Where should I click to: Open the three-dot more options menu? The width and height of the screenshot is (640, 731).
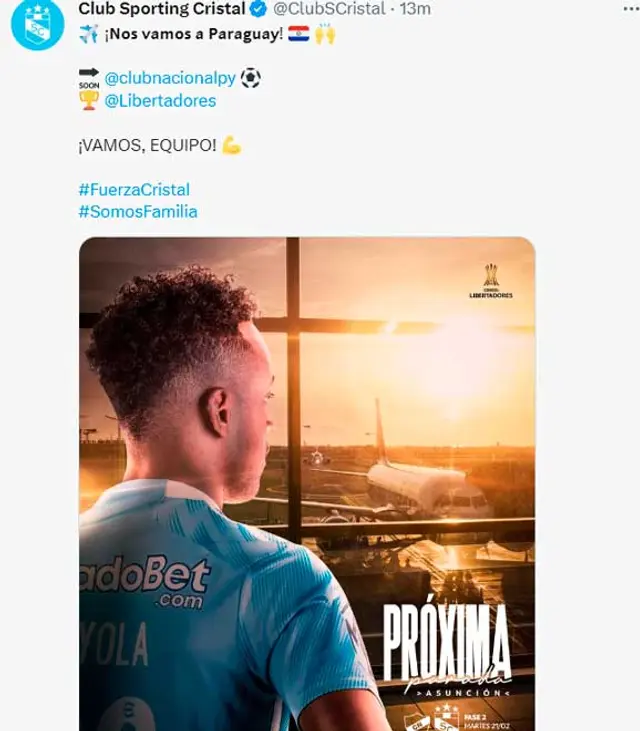pyautogui.click(x=631, y=9)
